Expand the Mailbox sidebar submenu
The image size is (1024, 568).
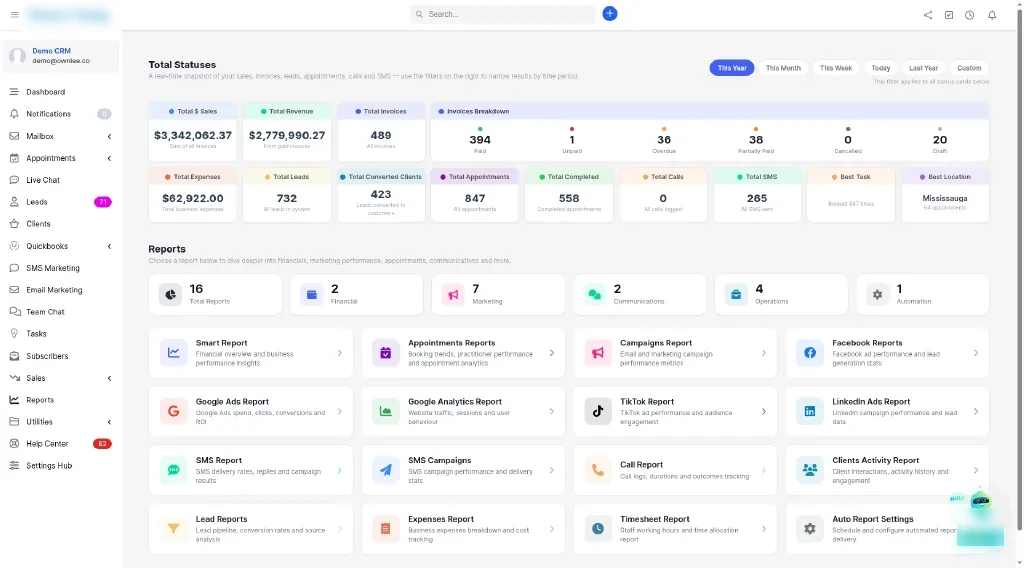[x=109, y=136]
